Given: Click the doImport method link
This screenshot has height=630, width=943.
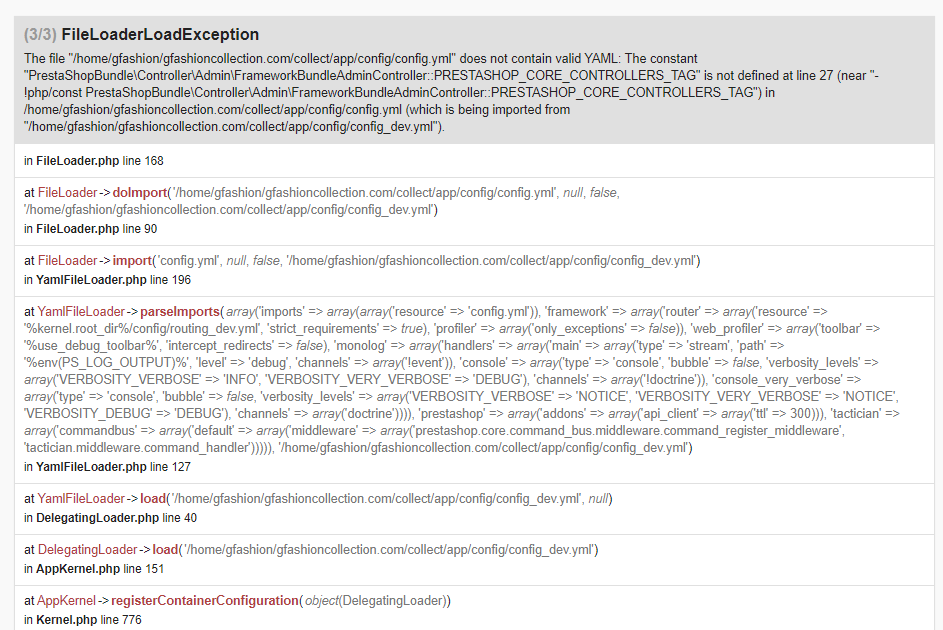Looking at the screenshot, I should [x=140, y=192].
